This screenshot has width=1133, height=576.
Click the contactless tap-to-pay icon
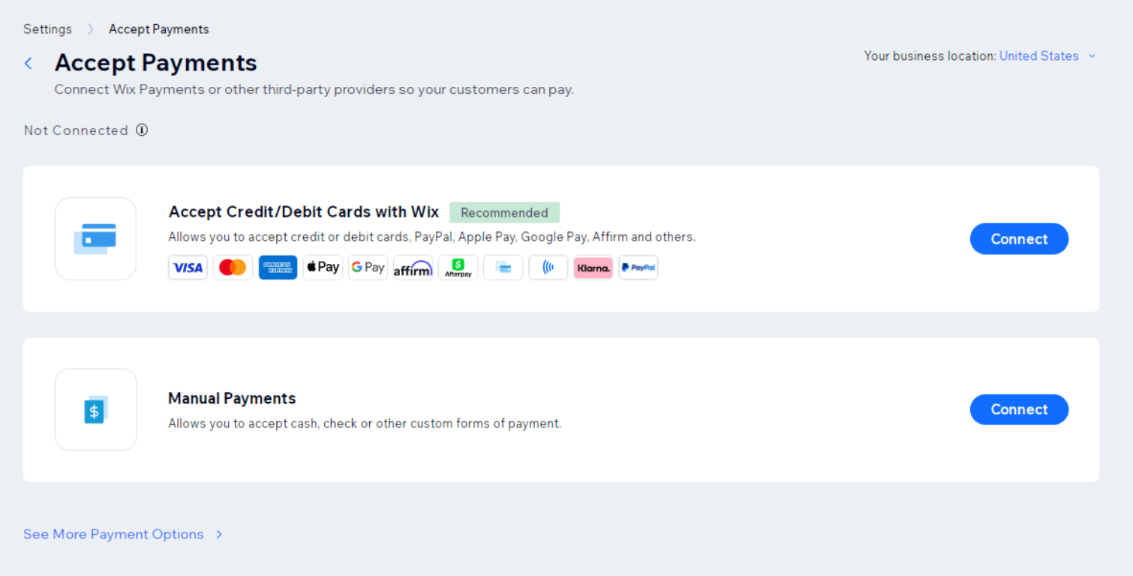(548, 268)
